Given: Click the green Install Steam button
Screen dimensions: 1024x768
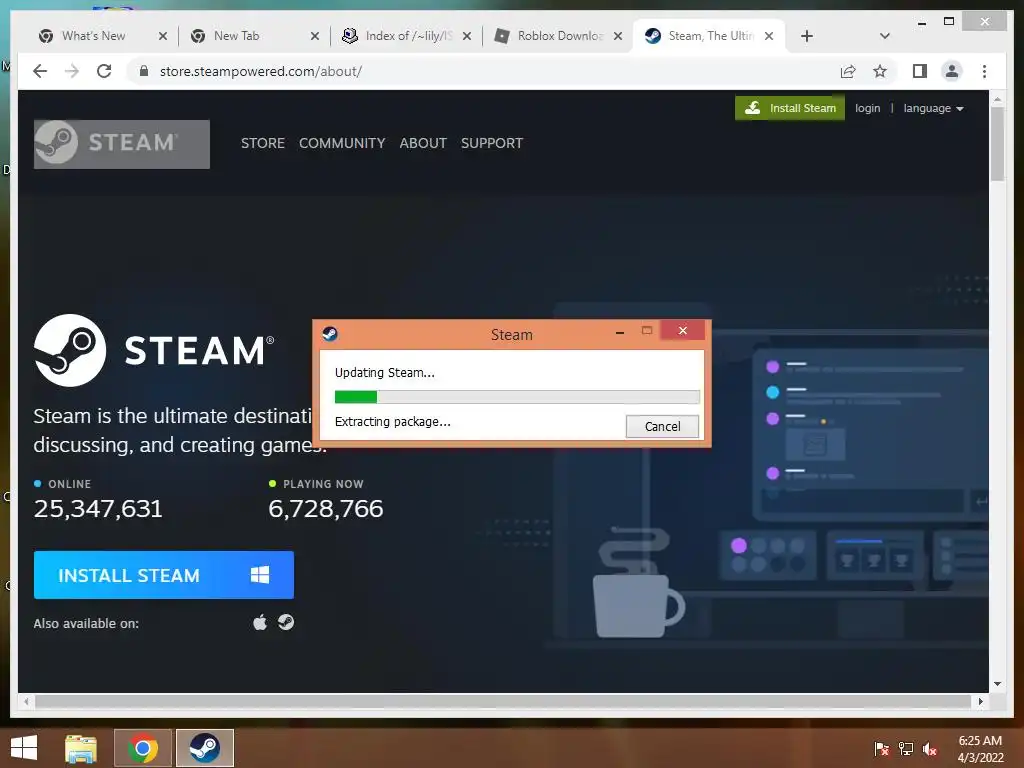Looking at the screenshot, I should pyautogui.click(x=790, y=108).
